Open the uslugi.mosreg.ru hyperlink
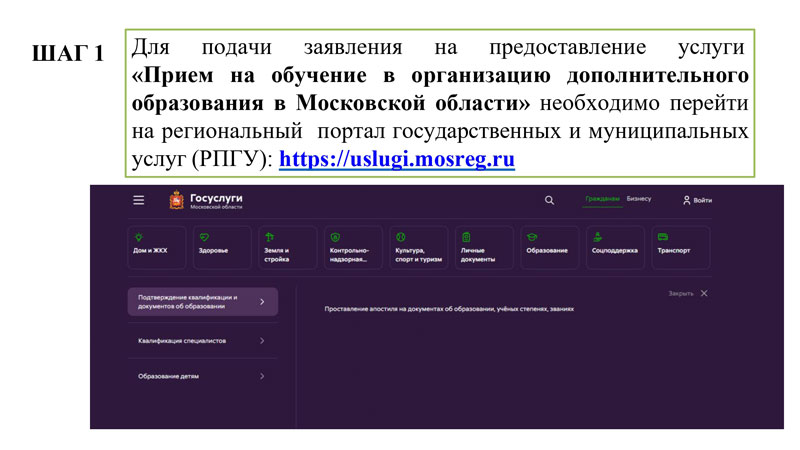 click(x=396, y=159)
